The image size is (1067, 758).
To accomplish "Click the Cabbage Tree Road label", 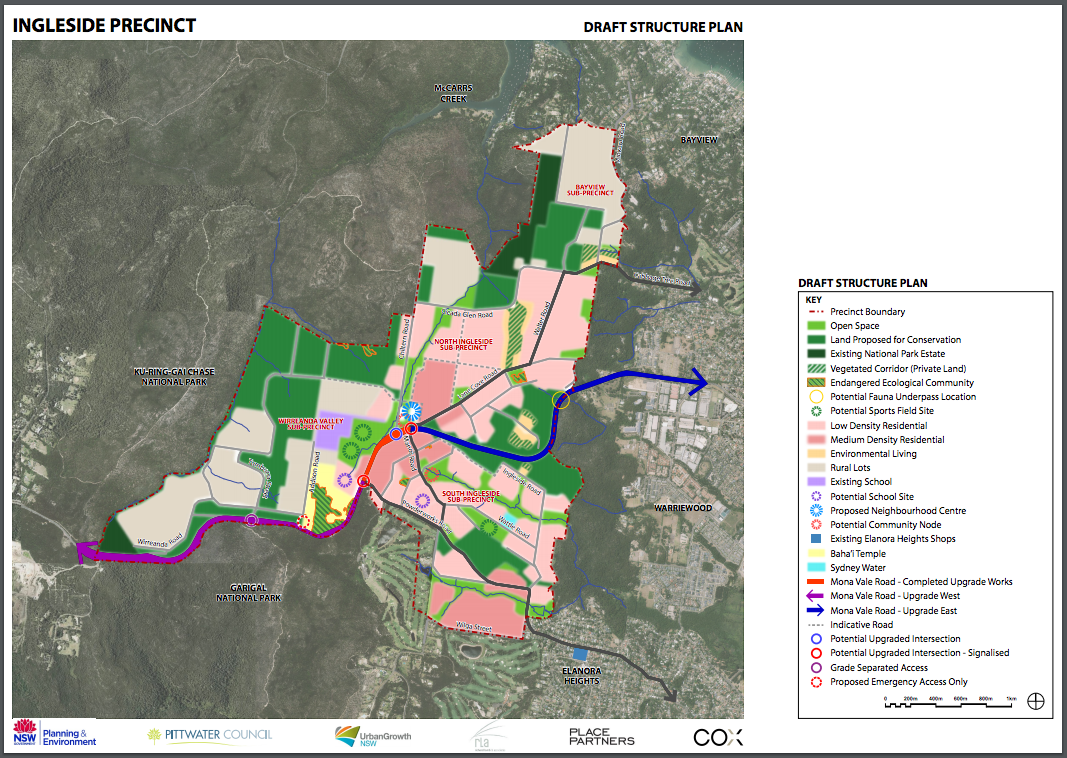I will pos(662,278).
